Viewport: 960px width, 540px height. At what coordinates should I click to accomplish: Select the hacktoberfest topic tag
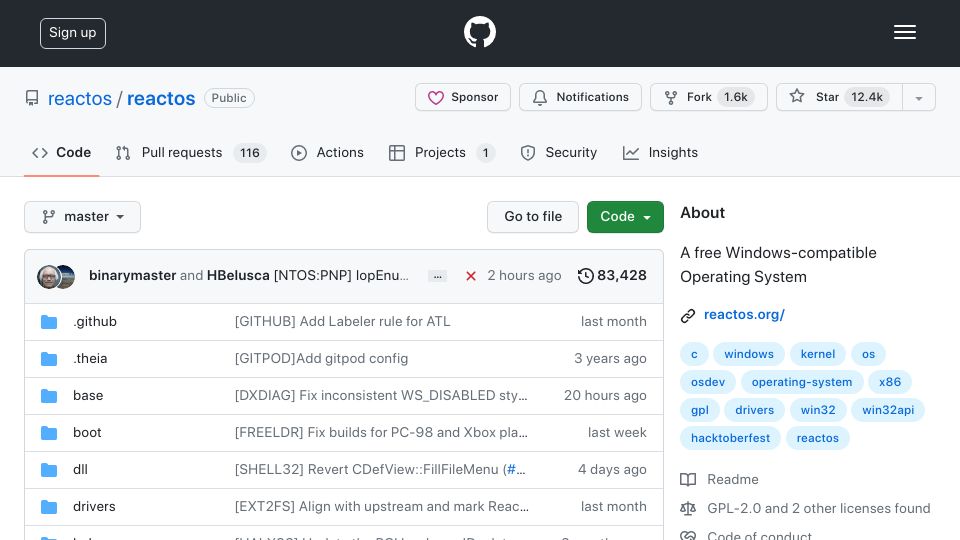coord(730,438)
